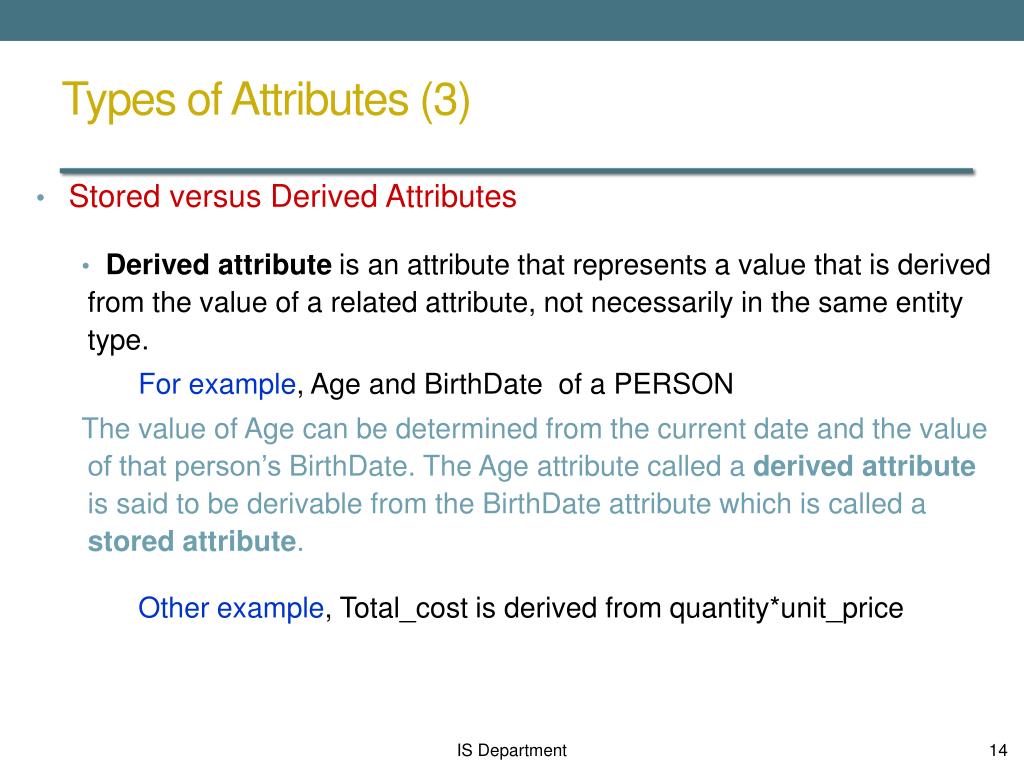Click the blue For example text

click(x=217, y=384)
